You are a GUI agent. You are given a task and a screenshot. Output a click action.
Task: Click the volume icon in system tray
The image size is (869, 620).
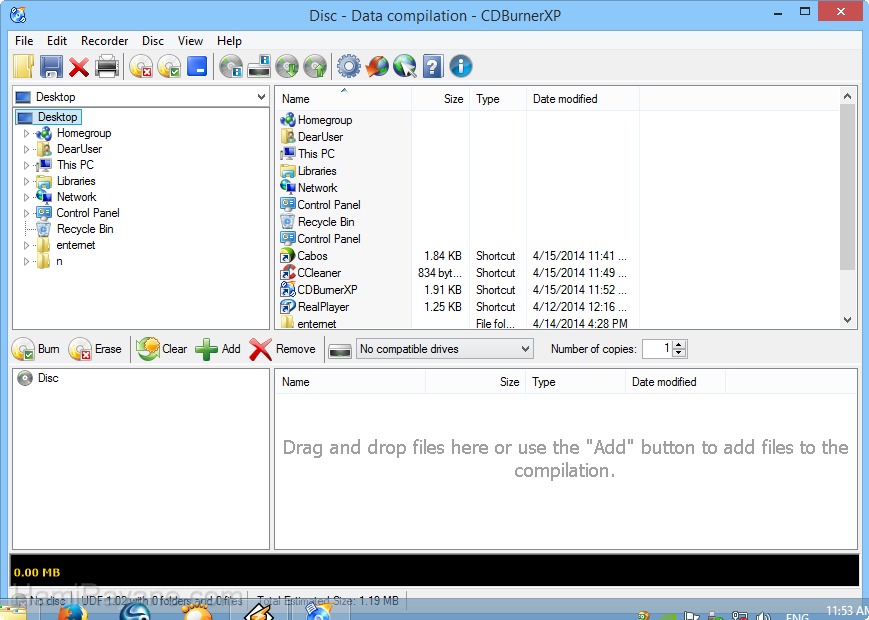pos(763,616)
